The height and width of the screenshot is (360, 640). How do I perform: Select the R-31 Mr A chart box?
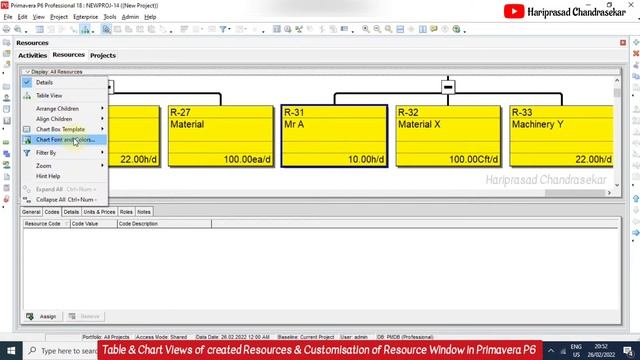point(334,136)
